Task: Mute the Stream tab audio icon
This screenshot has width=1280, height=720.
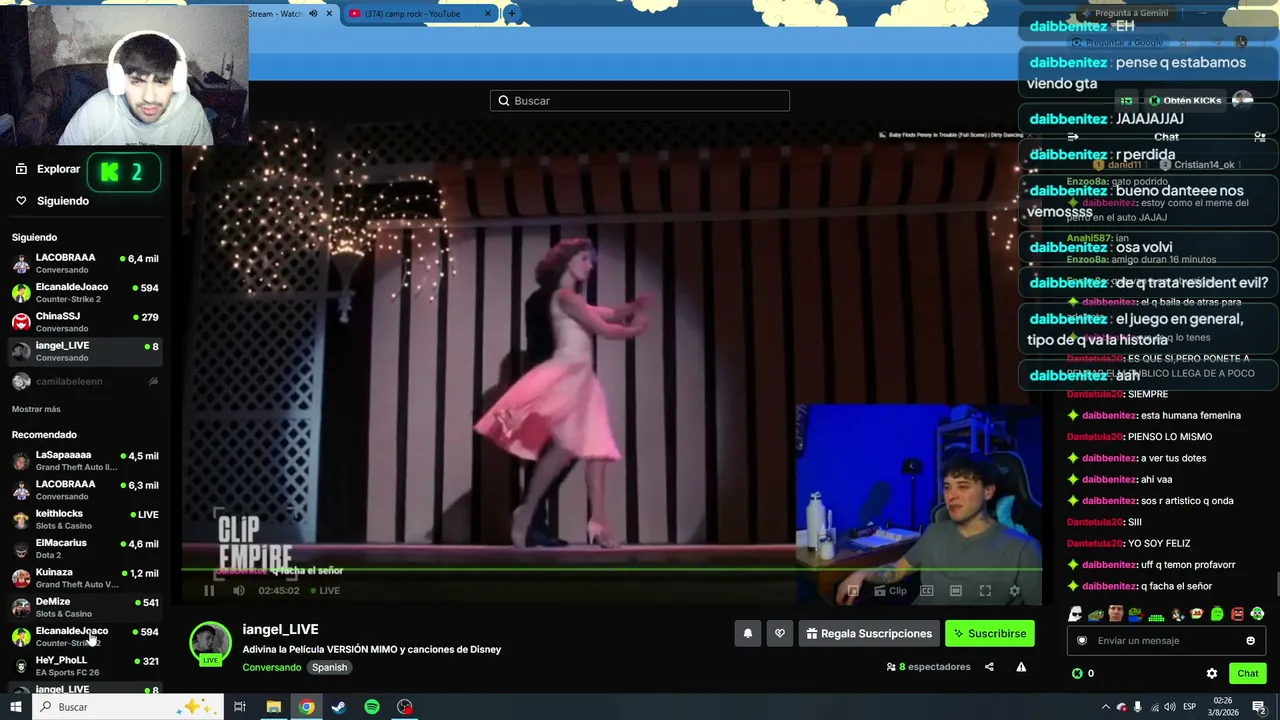Action: [x=313, y=13]
